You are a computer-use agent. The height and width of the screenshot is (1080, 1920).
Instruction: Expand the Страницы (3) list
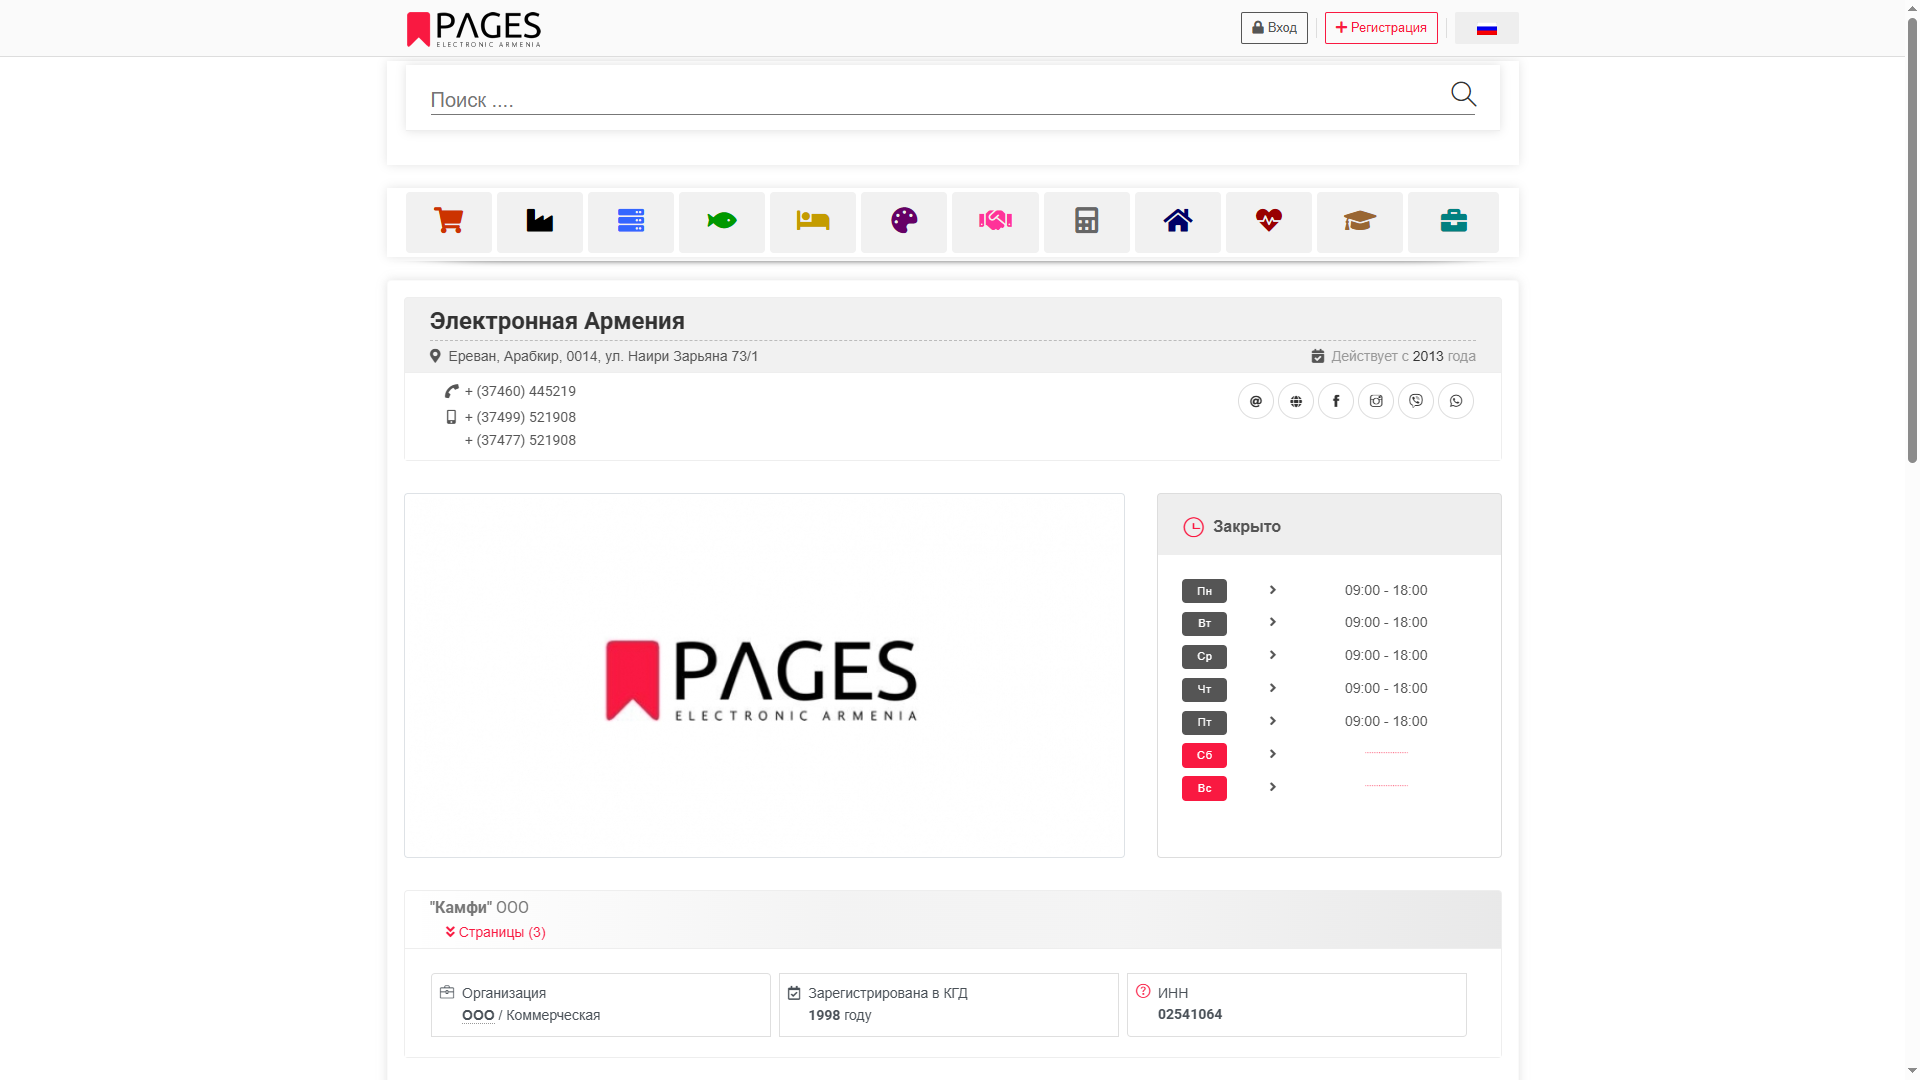tap(496, 932)
